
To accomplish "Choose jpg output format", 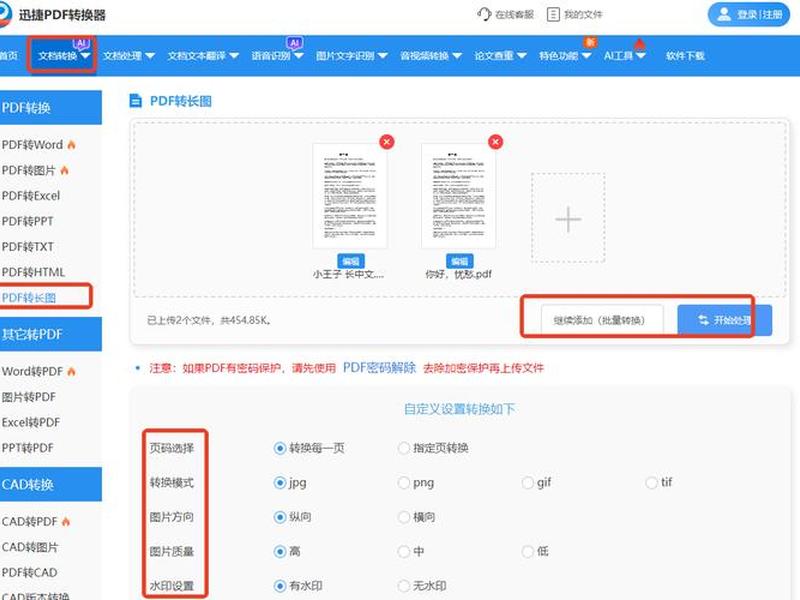I will 280,483.
